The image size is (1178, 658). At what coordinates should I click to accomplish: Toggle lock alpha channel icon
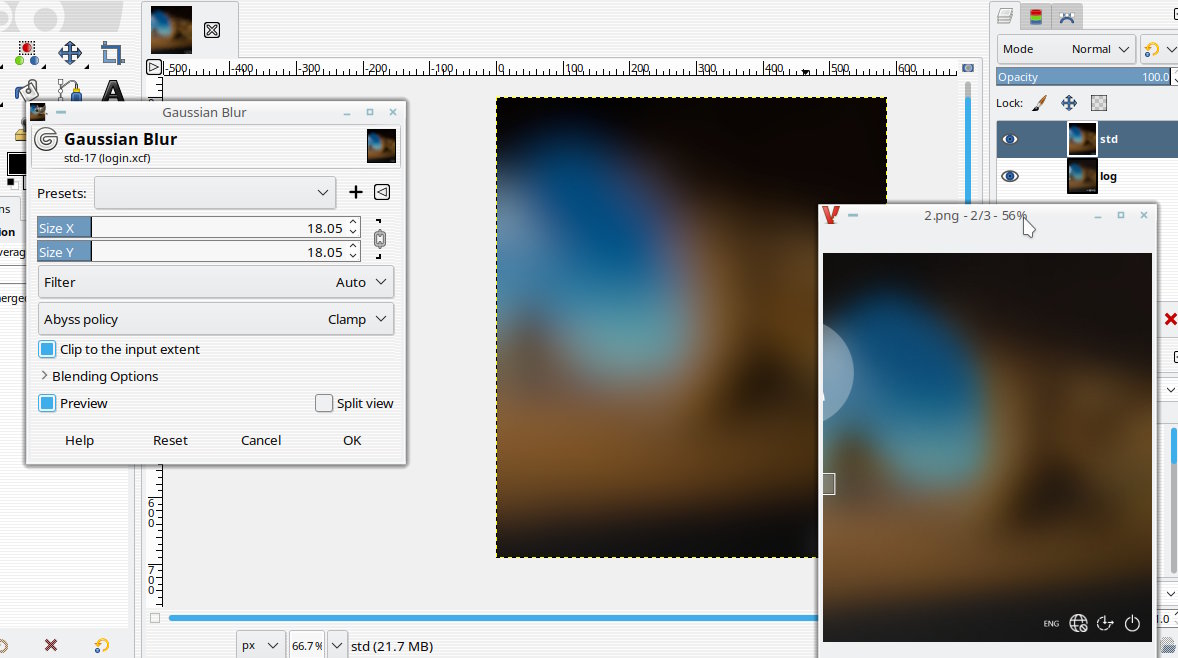point(1098,103)
